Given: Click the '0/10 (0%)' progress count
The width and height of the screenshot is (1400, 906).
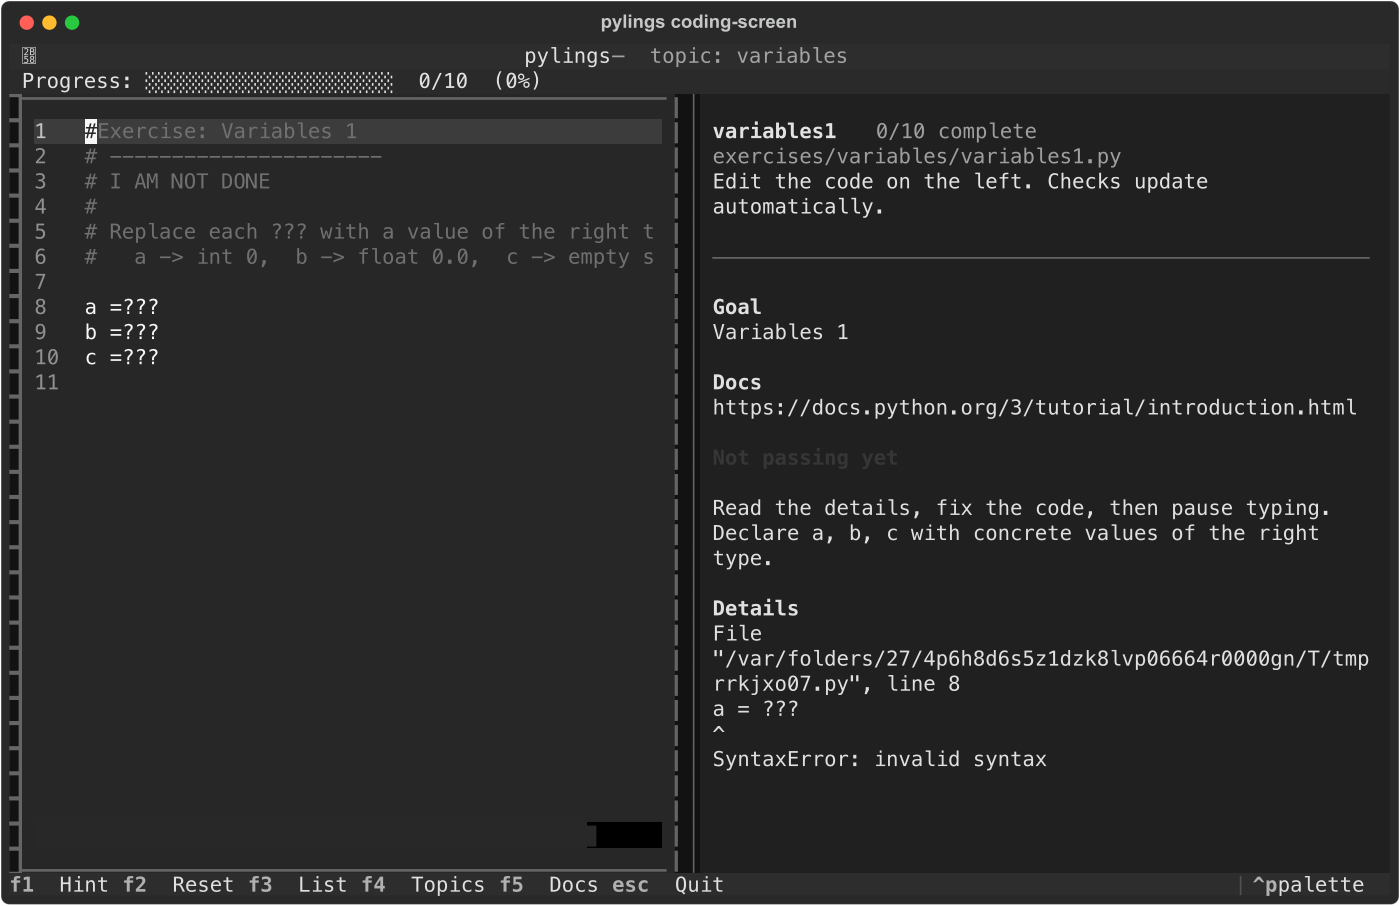Looking at the screenshot, I should coord(480,82).
